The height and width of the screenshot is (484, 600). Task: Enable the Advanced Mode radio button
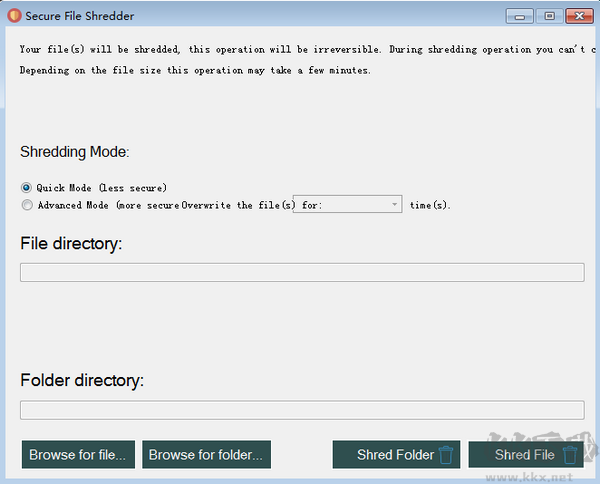coord(26,205)
